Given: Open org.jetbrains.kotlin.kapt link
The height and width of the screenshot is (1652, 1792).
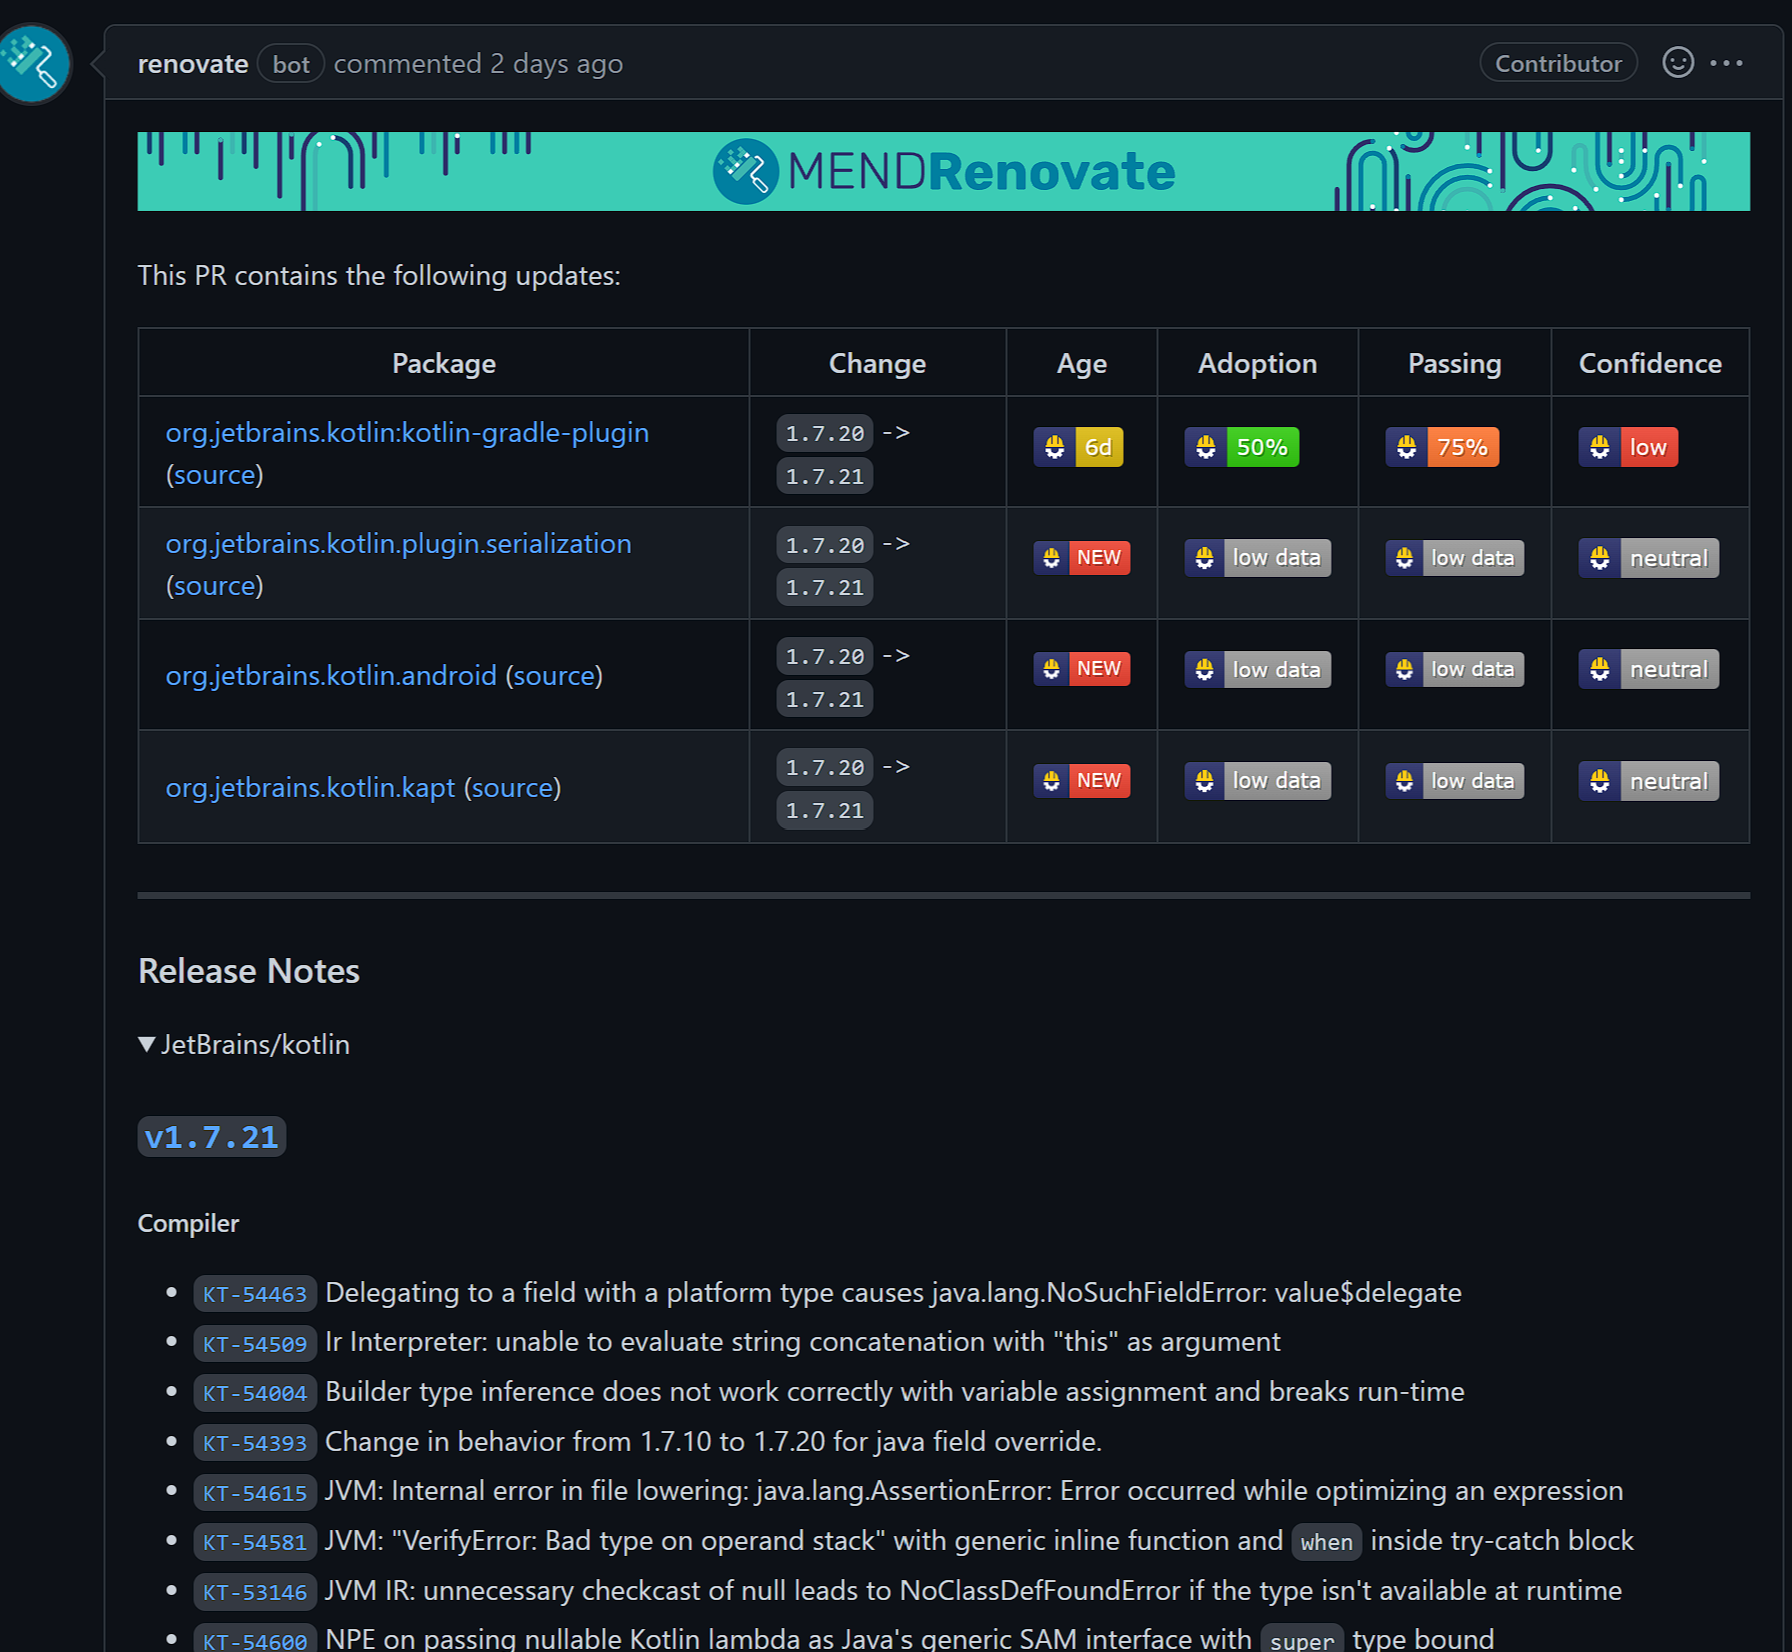Looking at the screenshot, I should pos(310,787).
